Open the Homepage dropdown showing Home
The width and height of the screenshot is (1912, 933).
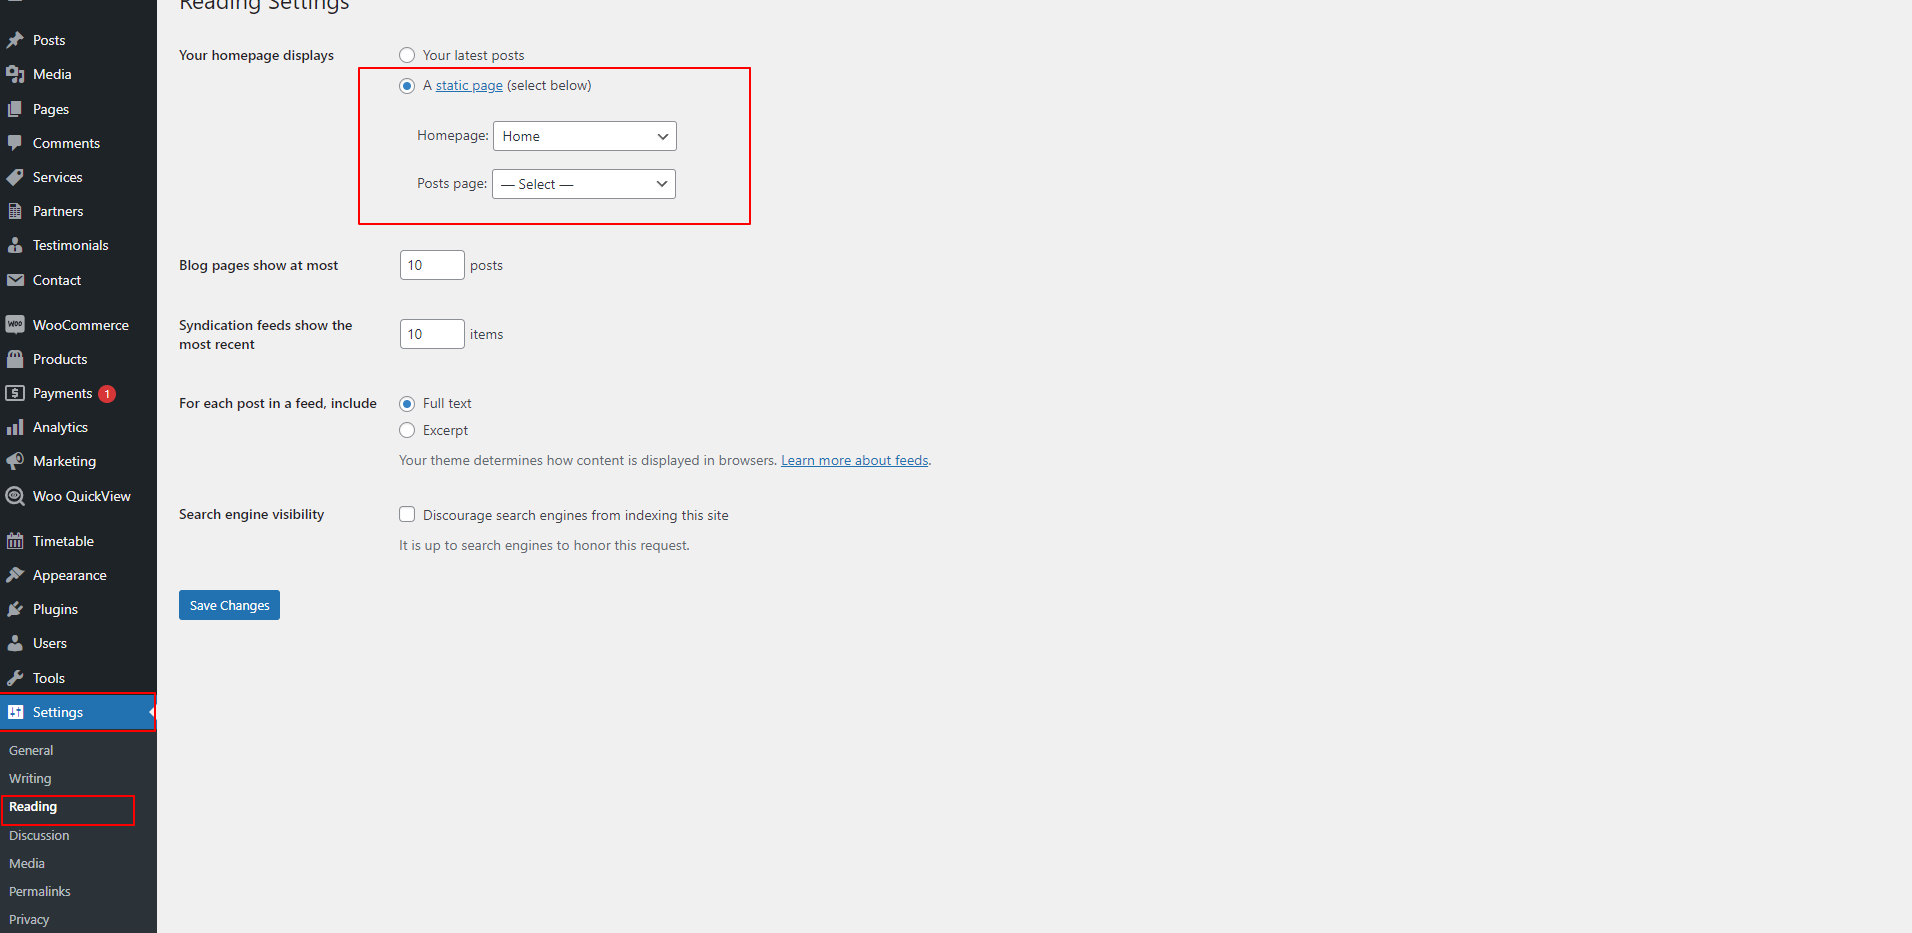pyautogui.click(x=584, y=136)
